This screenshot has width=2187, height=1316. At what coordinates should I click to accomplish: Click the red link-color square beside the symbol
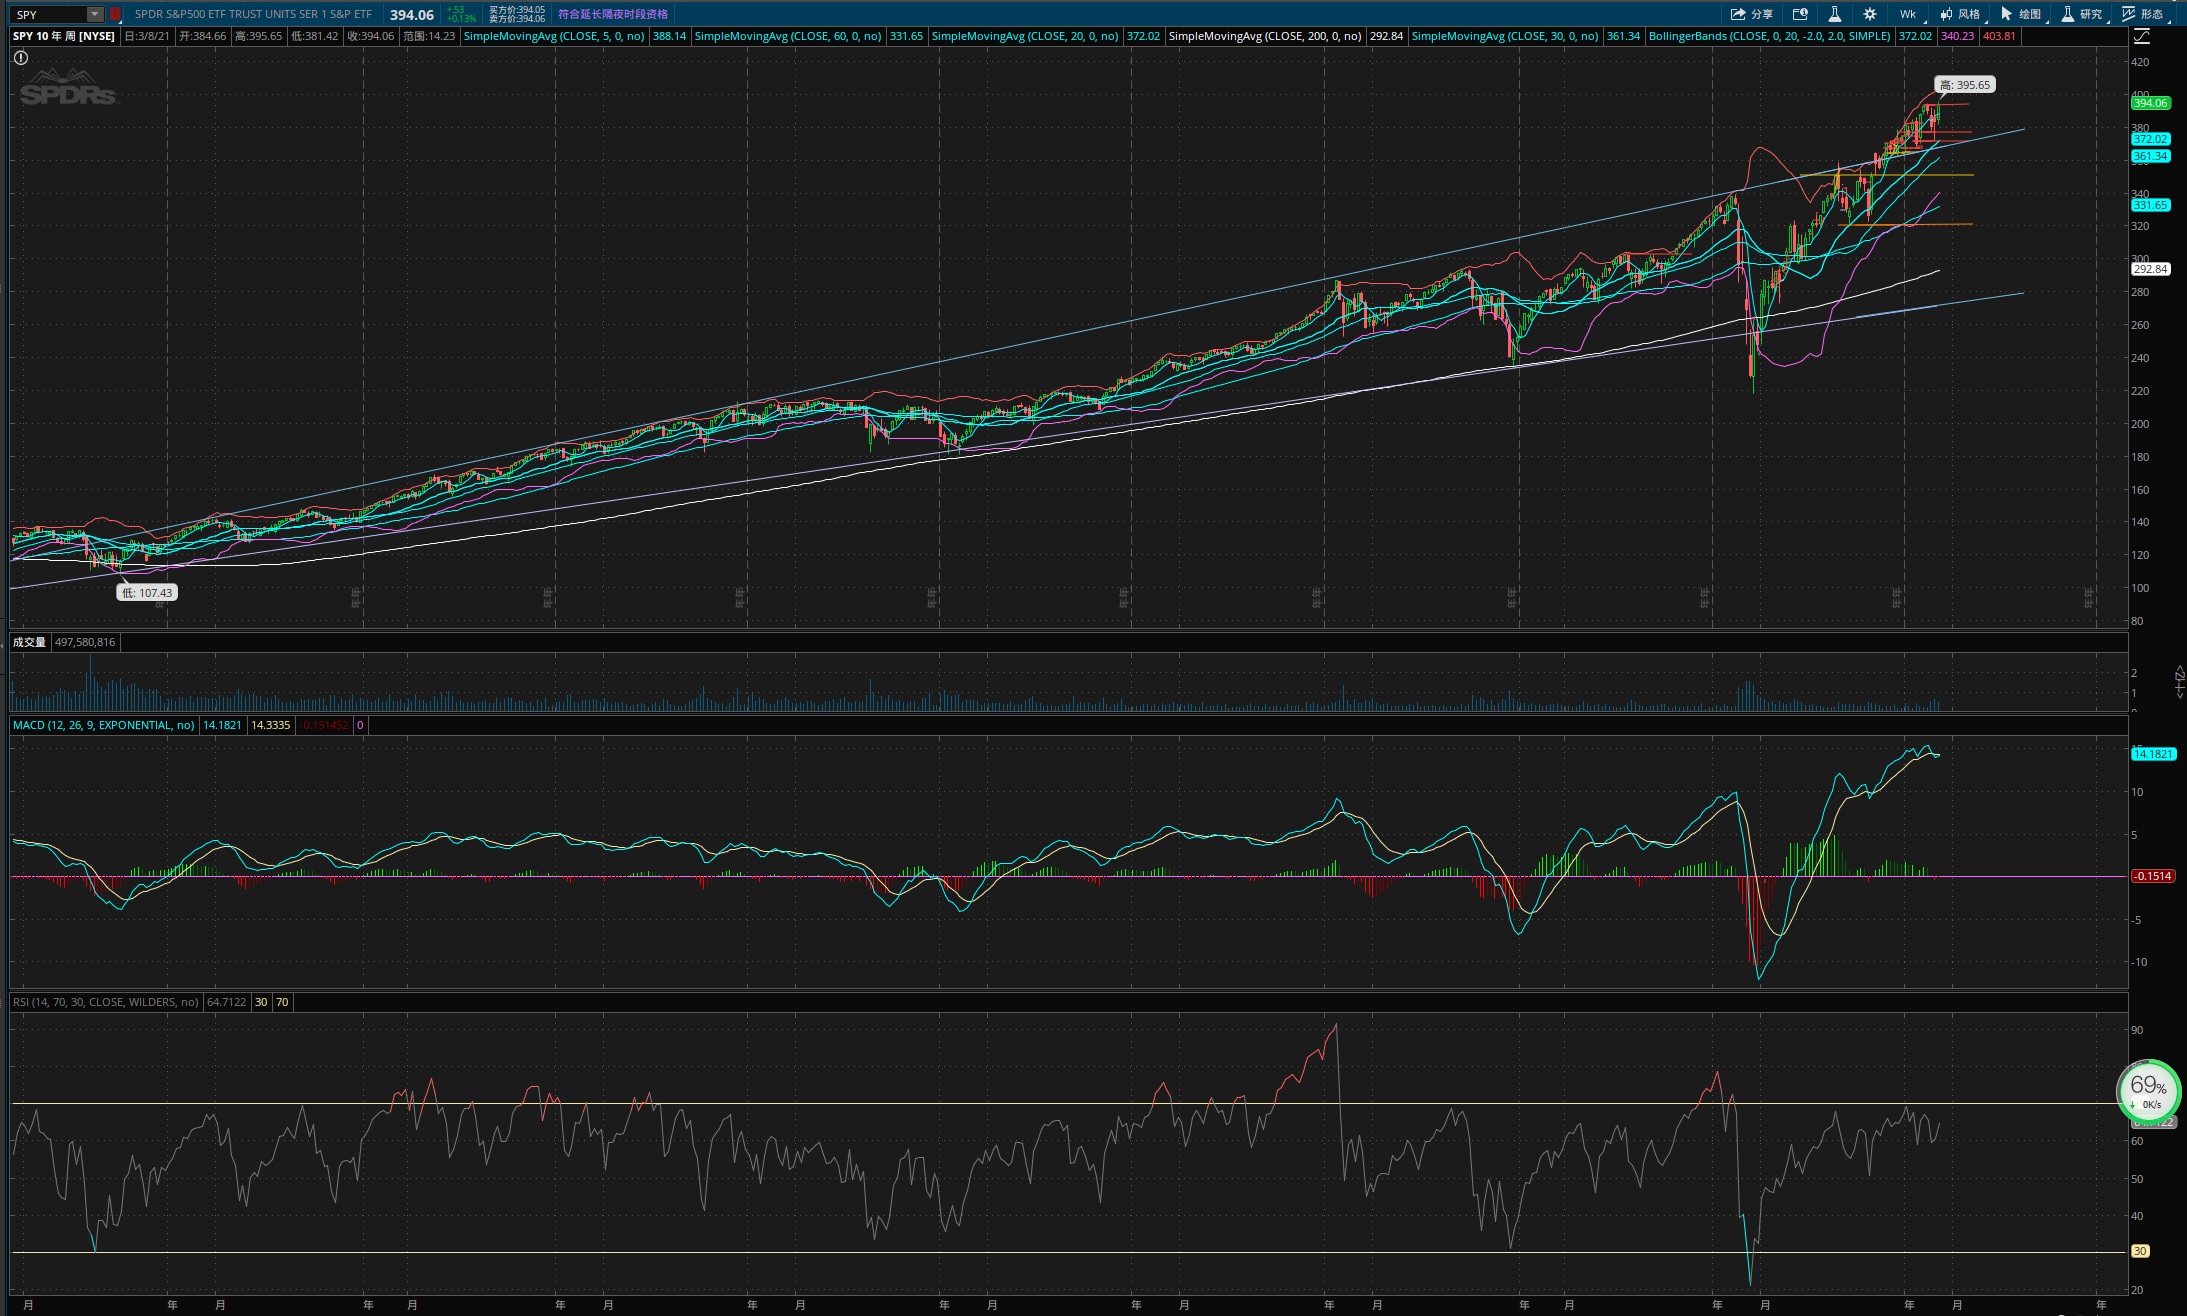click(x=115, y=14)
